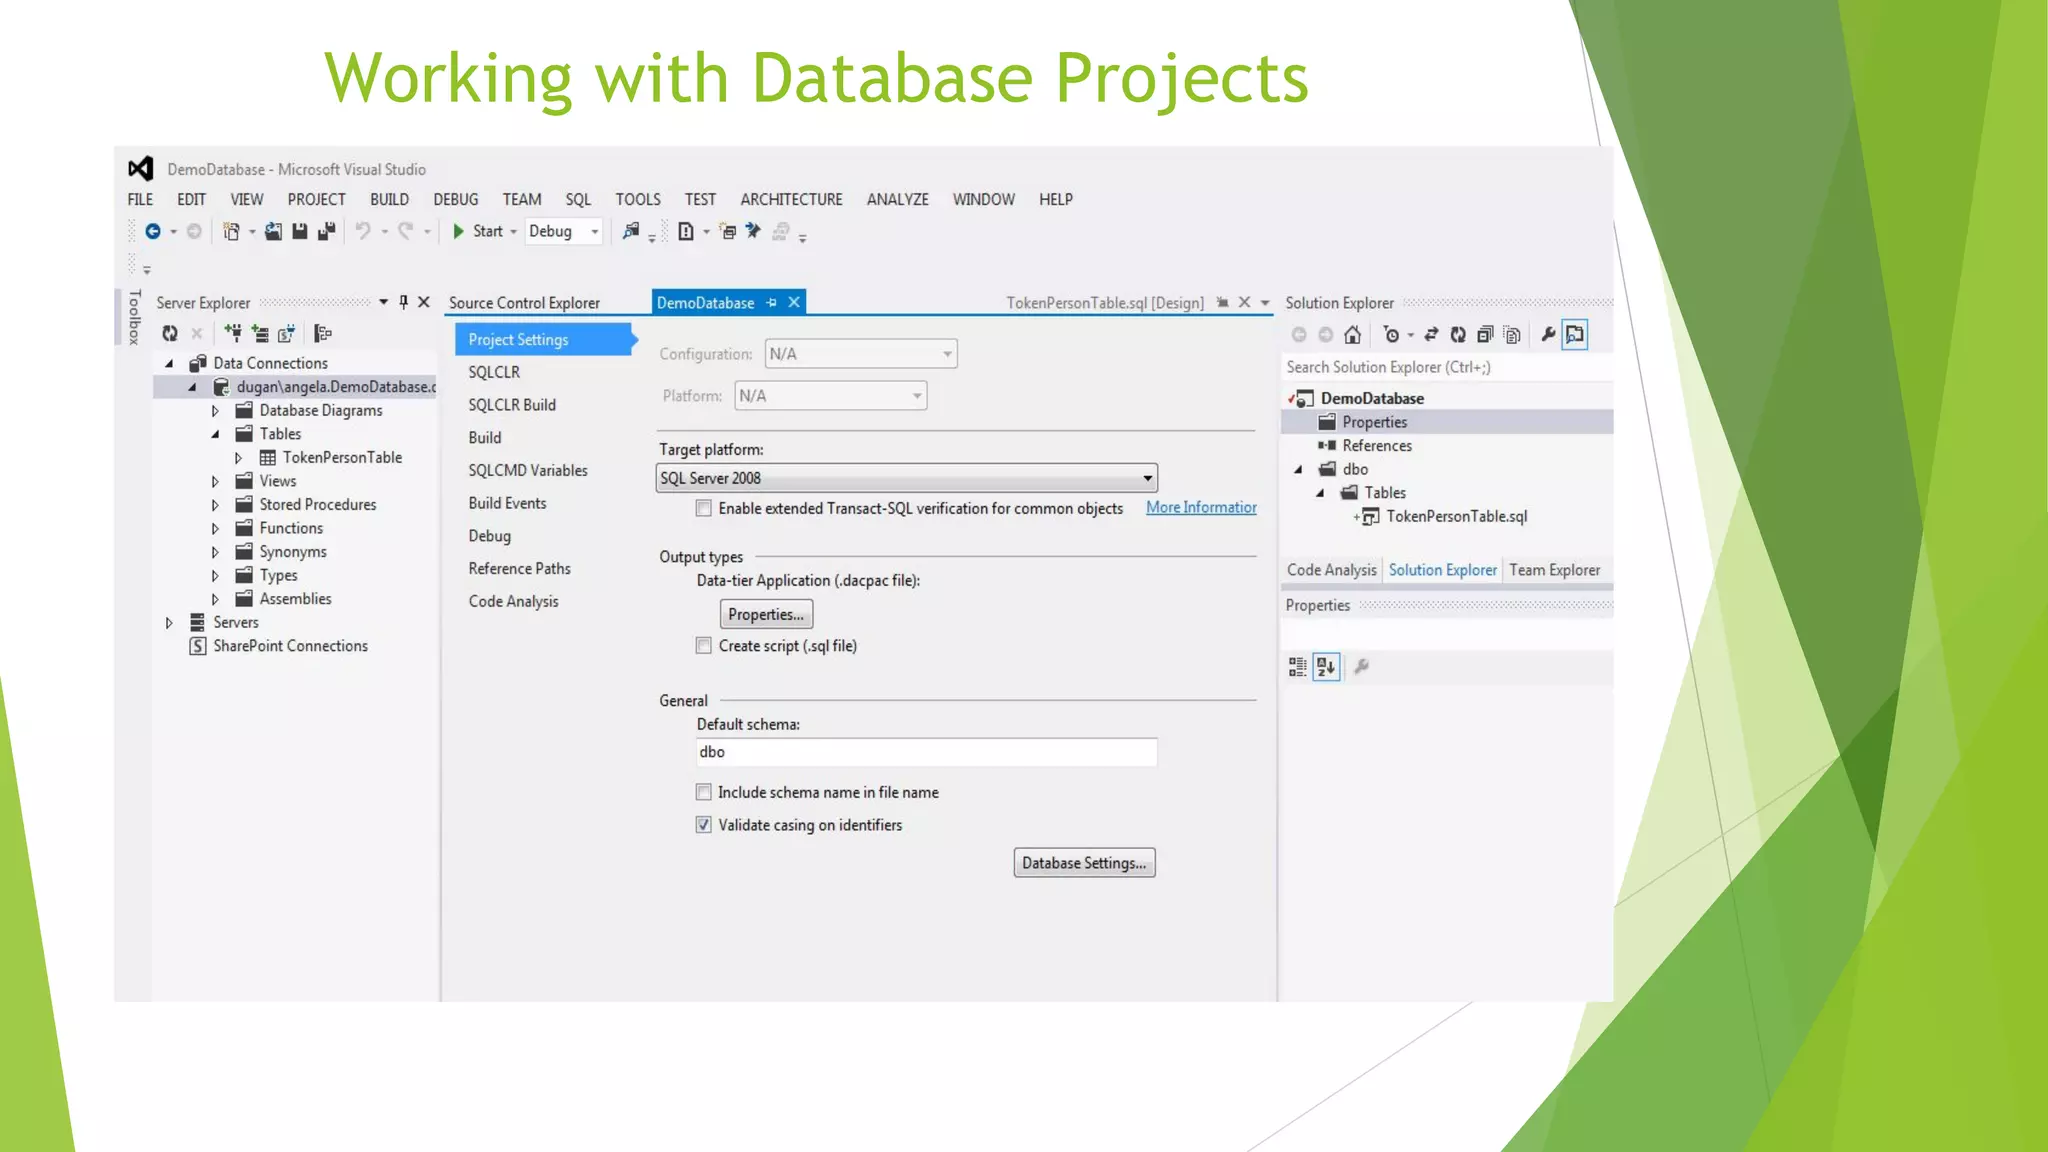Click the Find in Files toolbar icon
2048x1152 pixels.
point(631,231)
